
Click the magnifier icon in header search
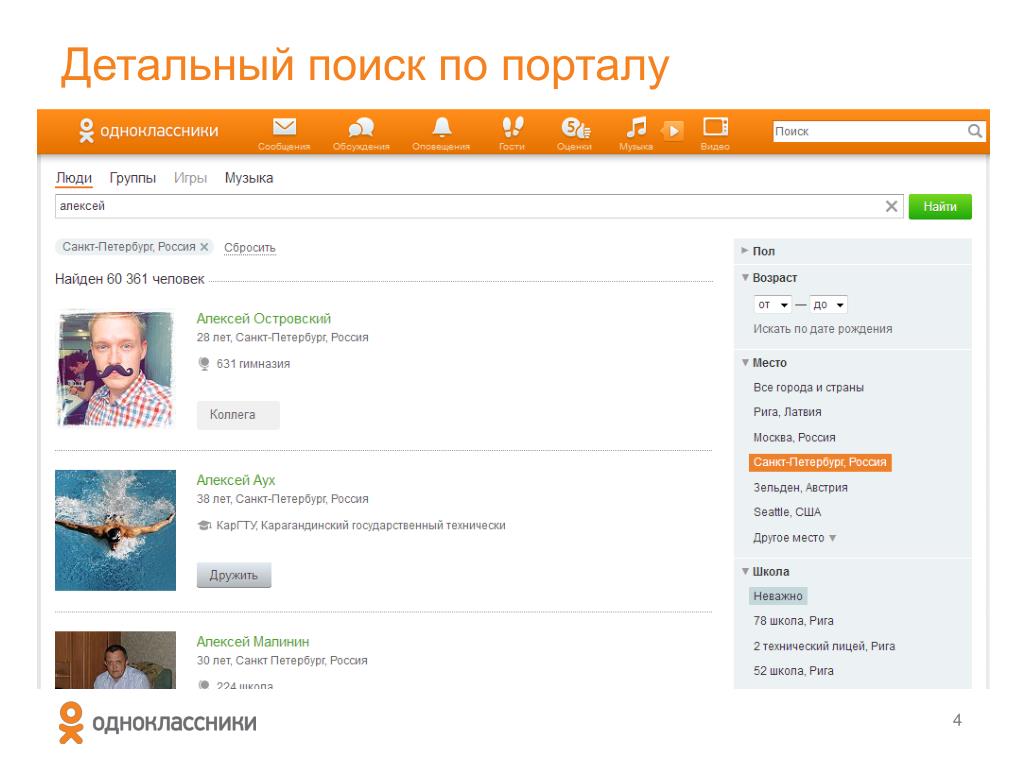(974, 131)
